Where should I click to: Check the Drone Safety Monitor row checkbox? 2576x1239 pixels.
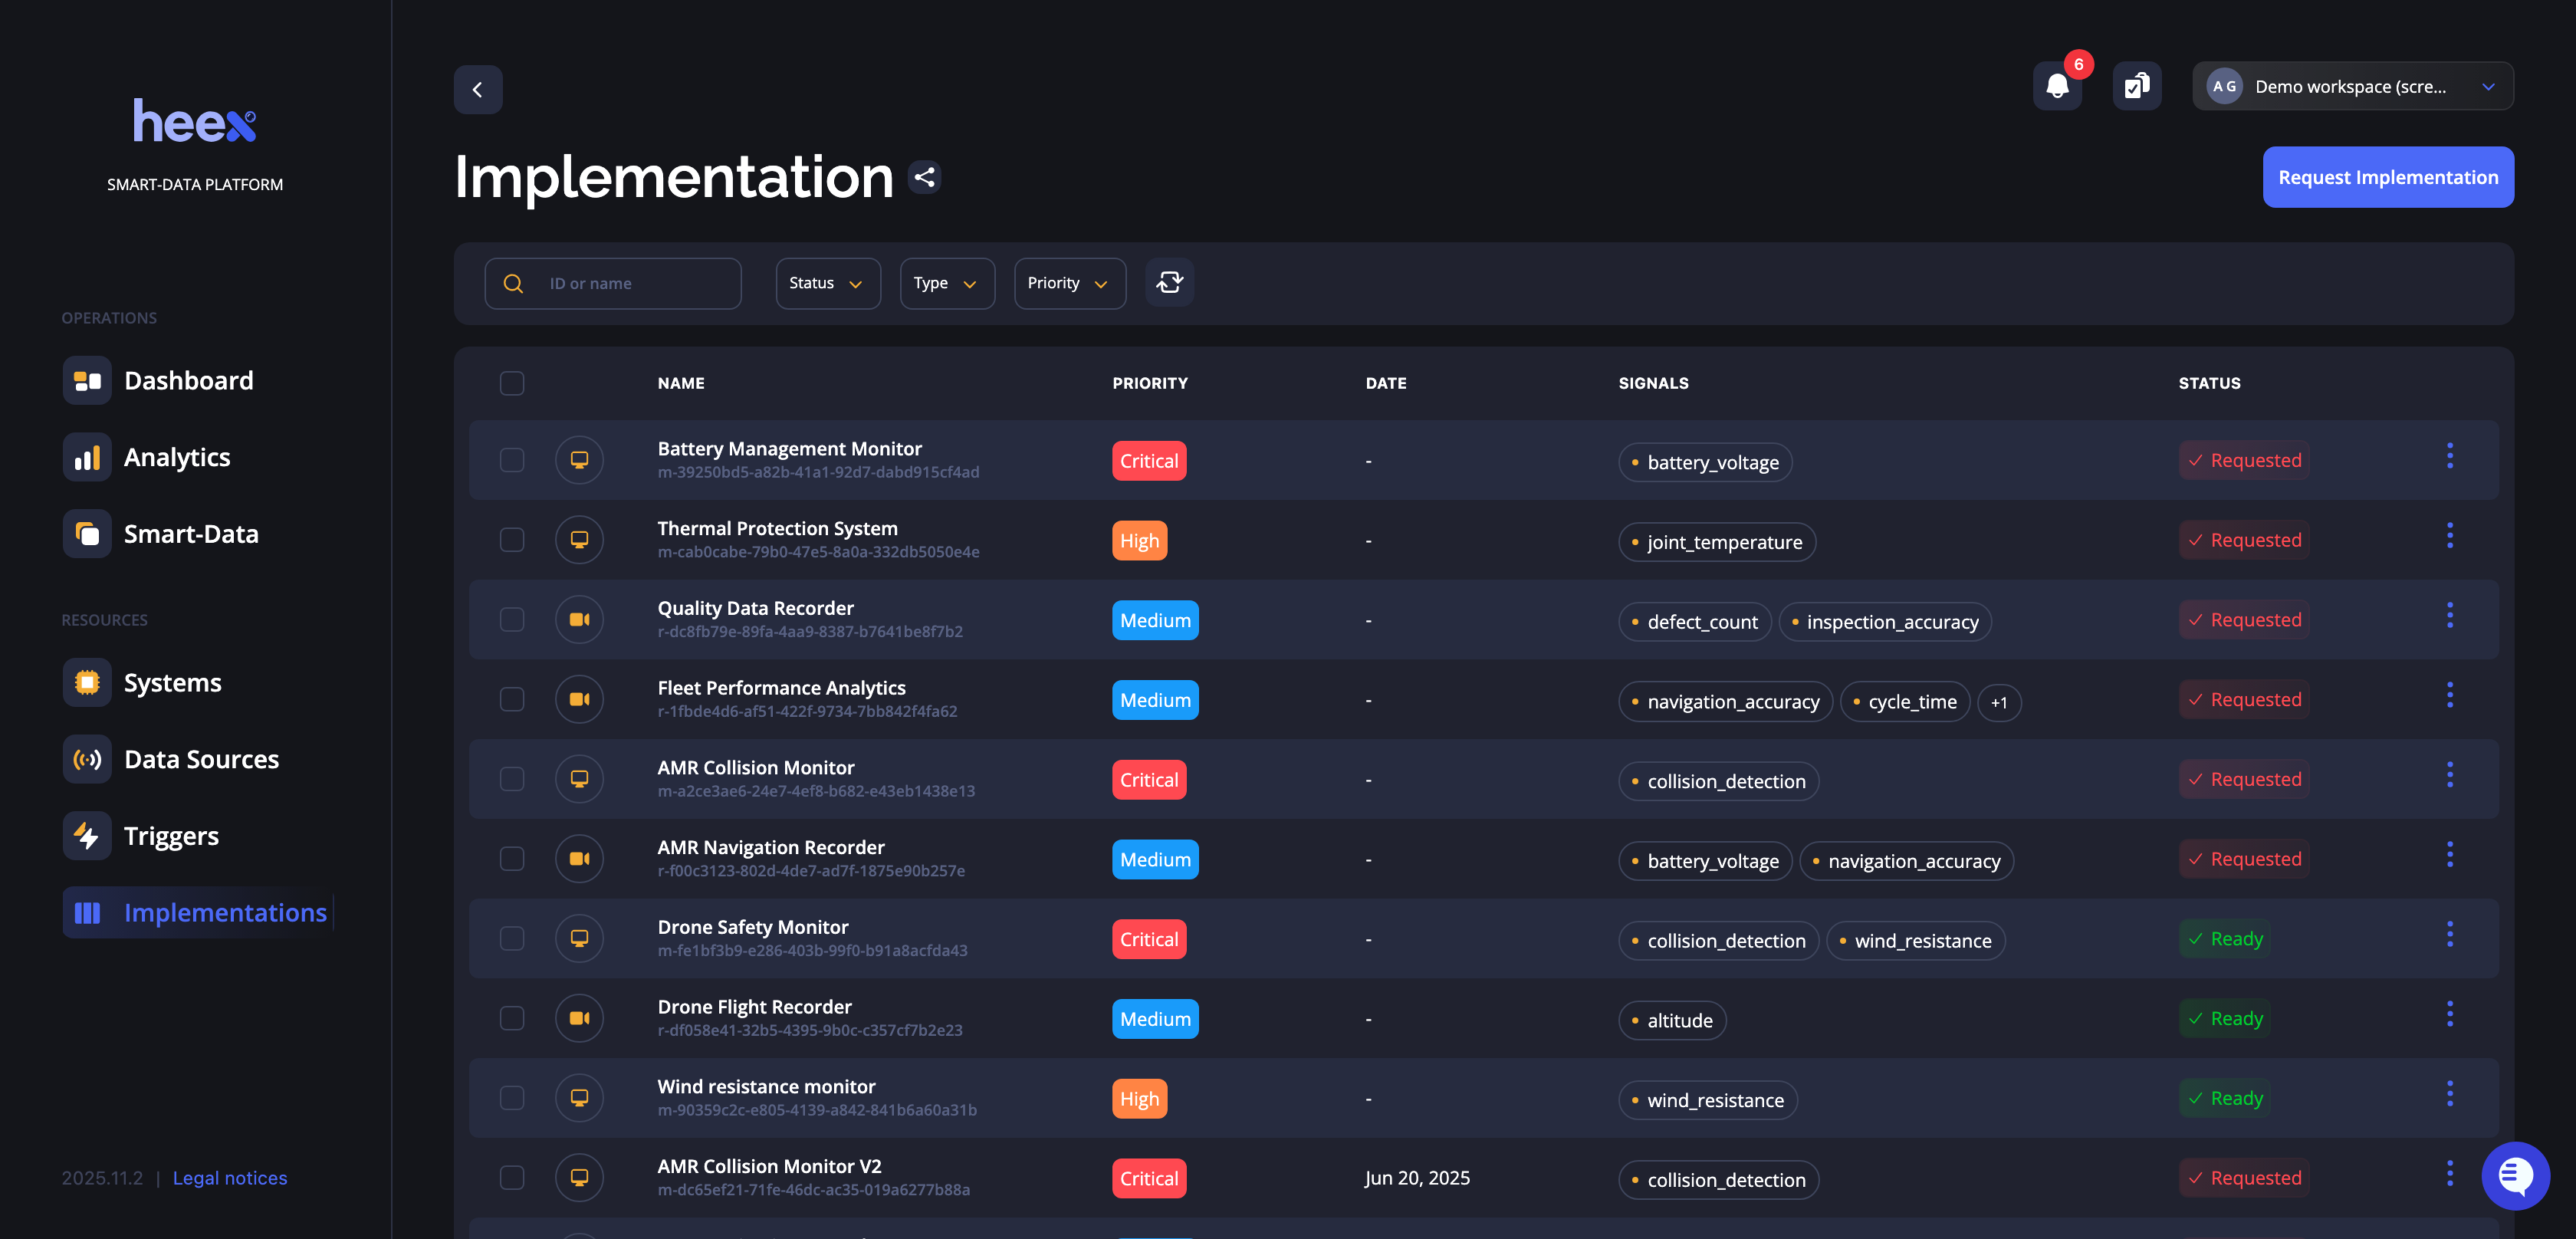click(x=511, y=938)
